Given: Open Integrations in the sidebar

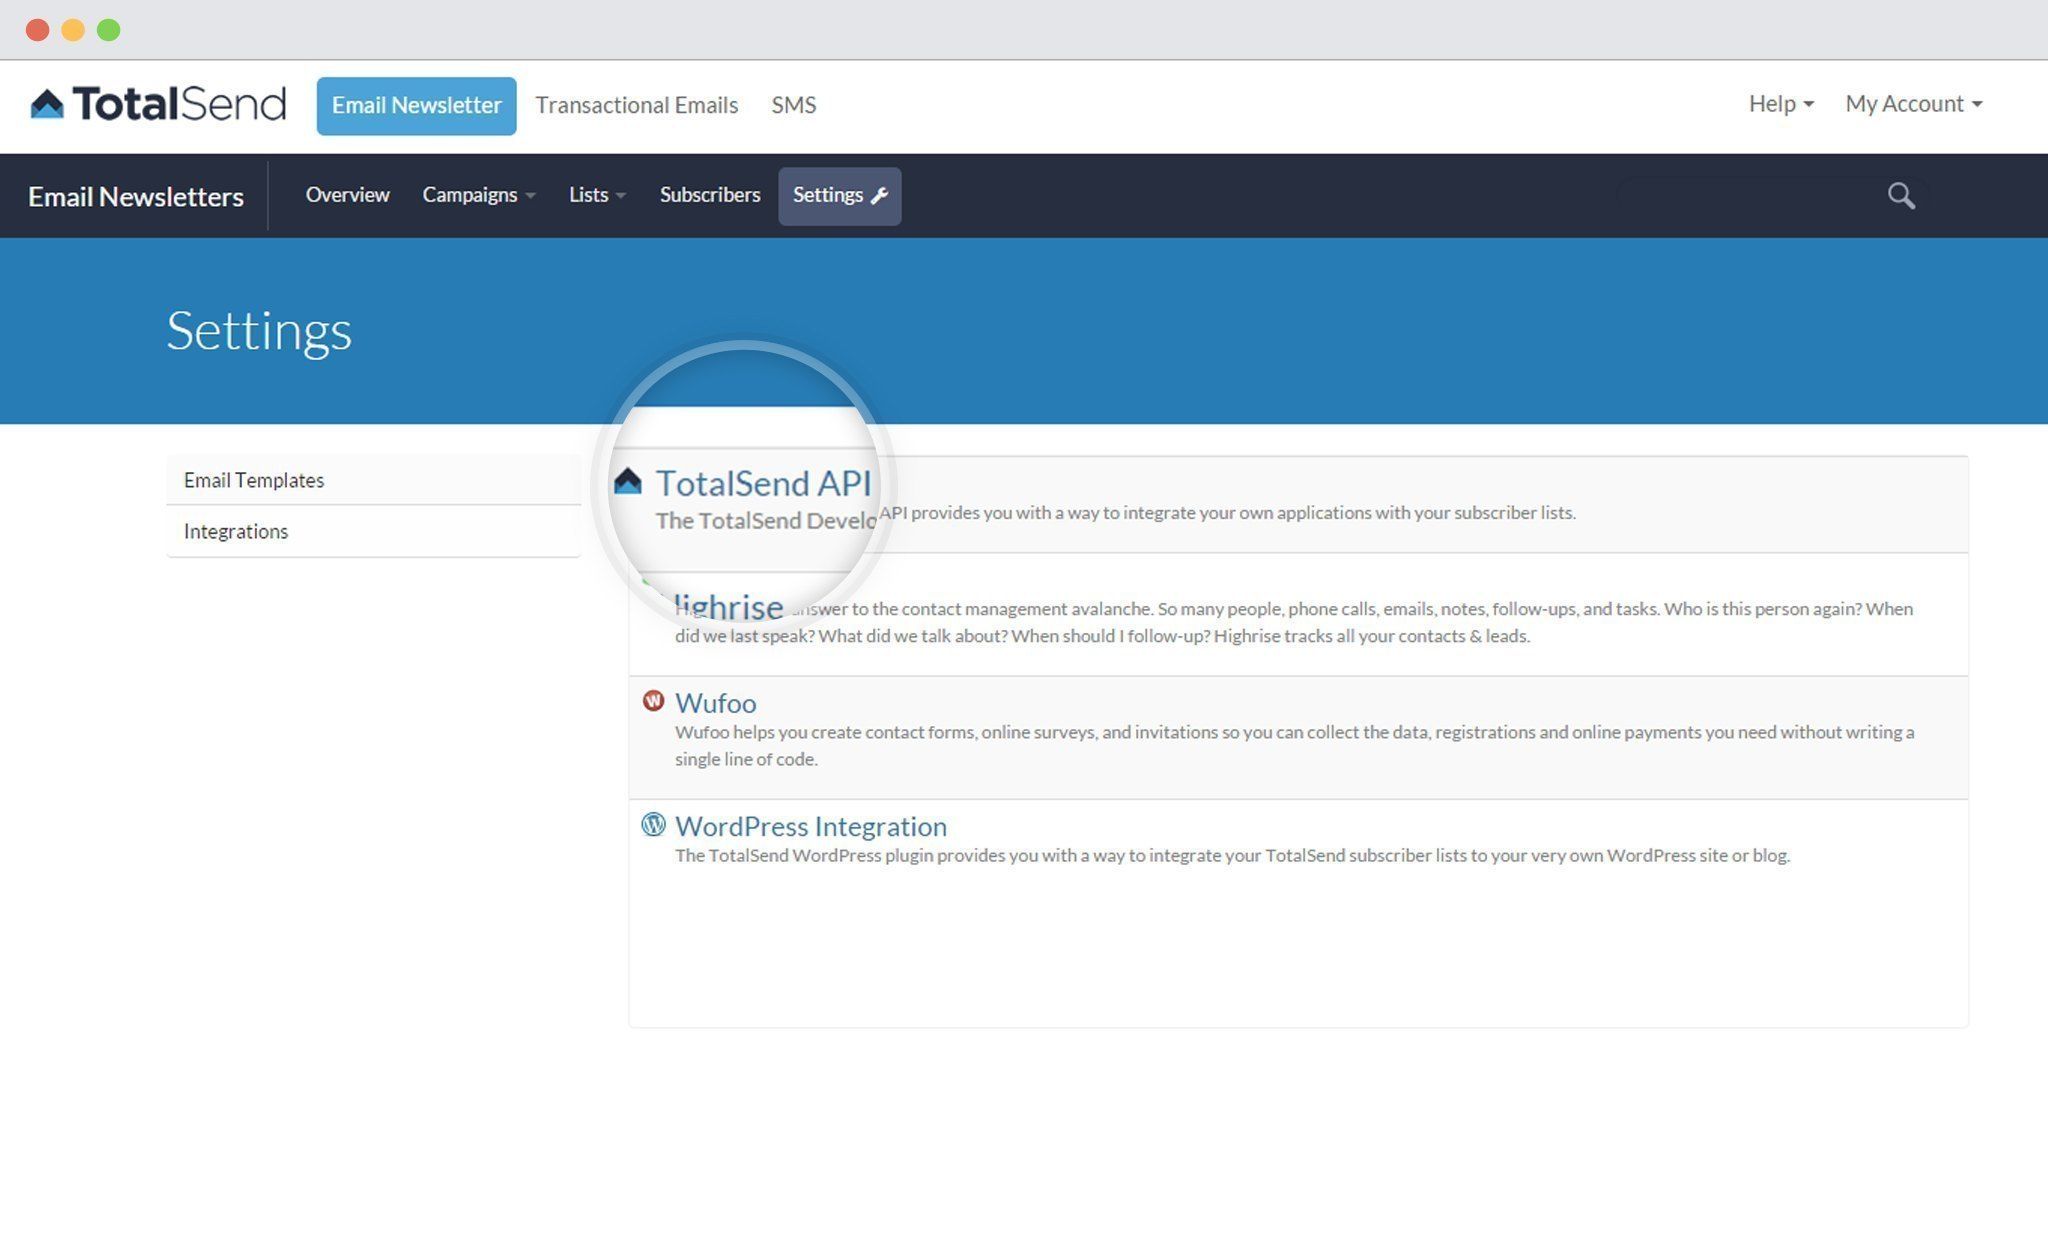Looking at the screenshot, I should coord(373,532).
